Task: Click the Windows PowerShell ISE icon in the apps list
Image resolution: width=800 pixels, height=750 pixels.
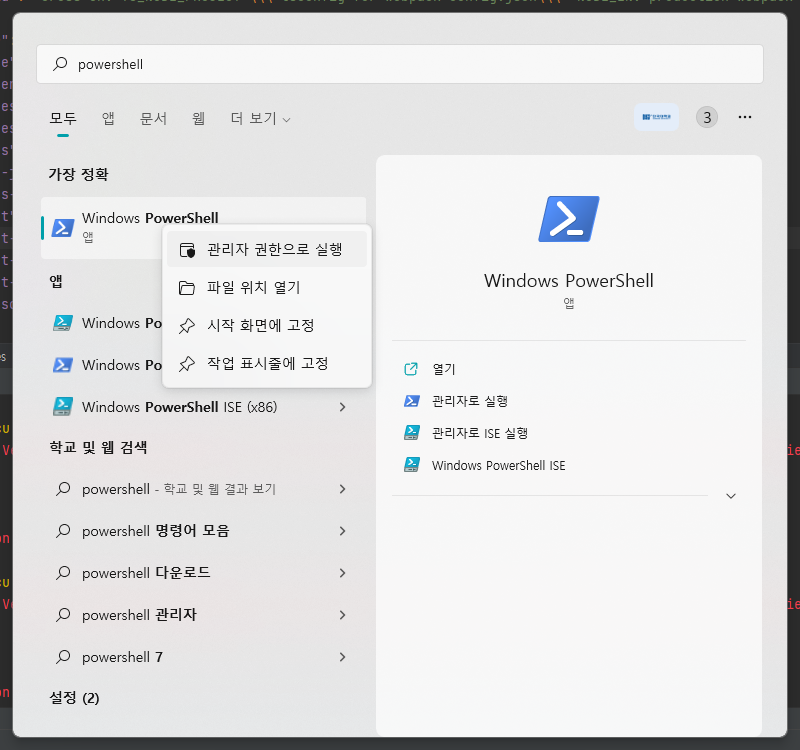Action: (x=63, y=323)
